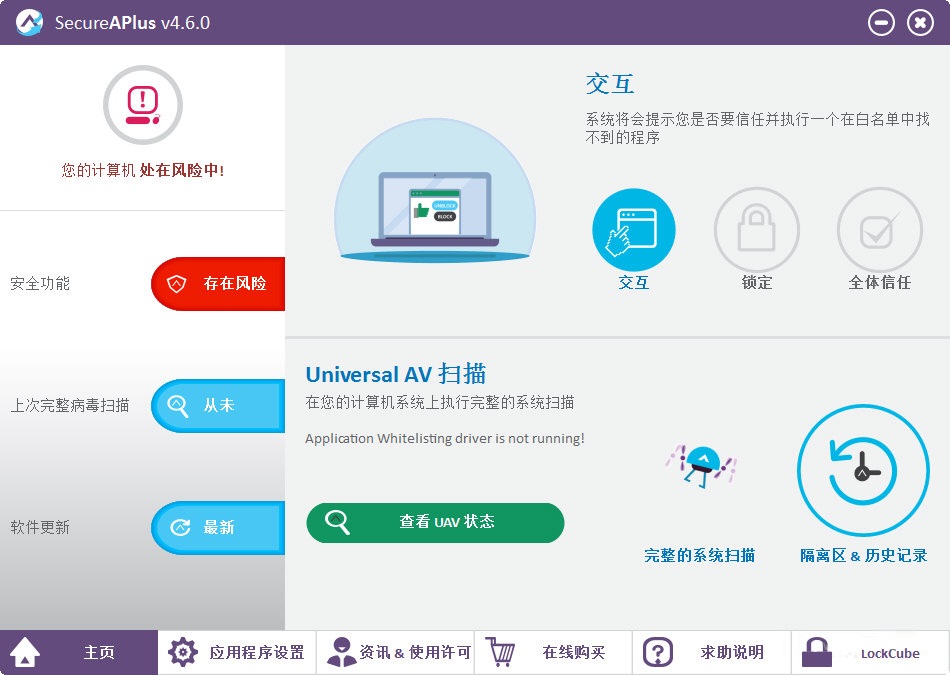Image resolution: width=950 pixels, height=675 pixels.
Task: Click the 查看 UAV 状态 button
Action: coord(434,522)
